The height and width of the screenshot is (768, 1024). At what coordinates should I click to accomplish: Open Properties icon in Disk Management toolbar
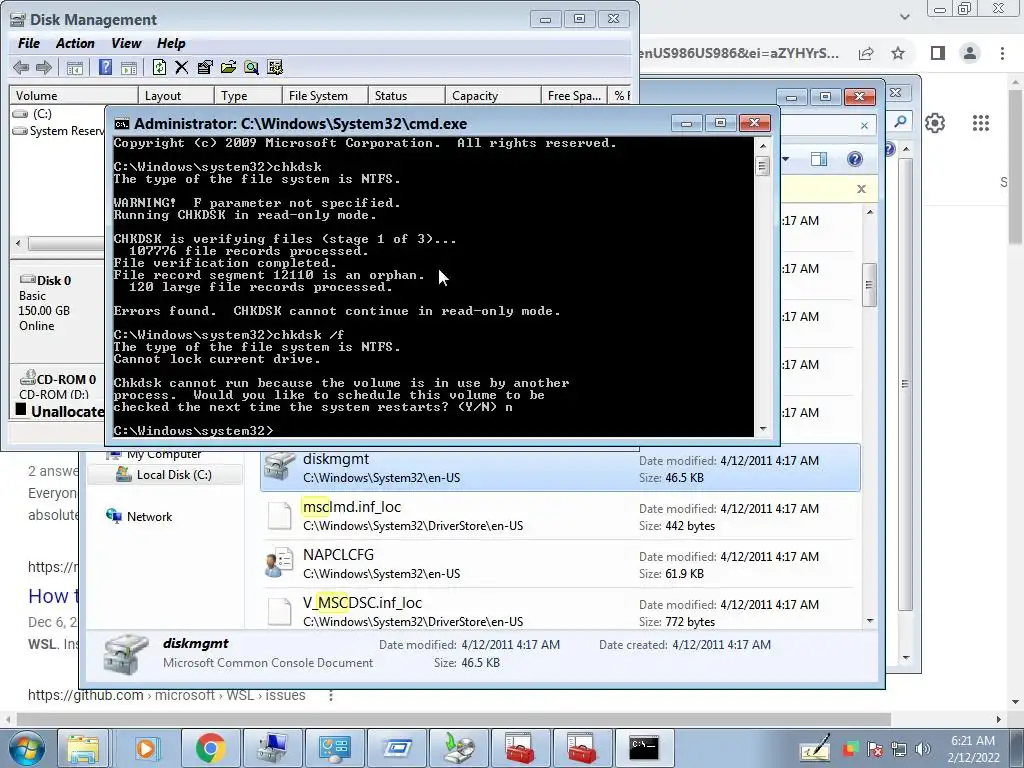[x=205, y=67]
